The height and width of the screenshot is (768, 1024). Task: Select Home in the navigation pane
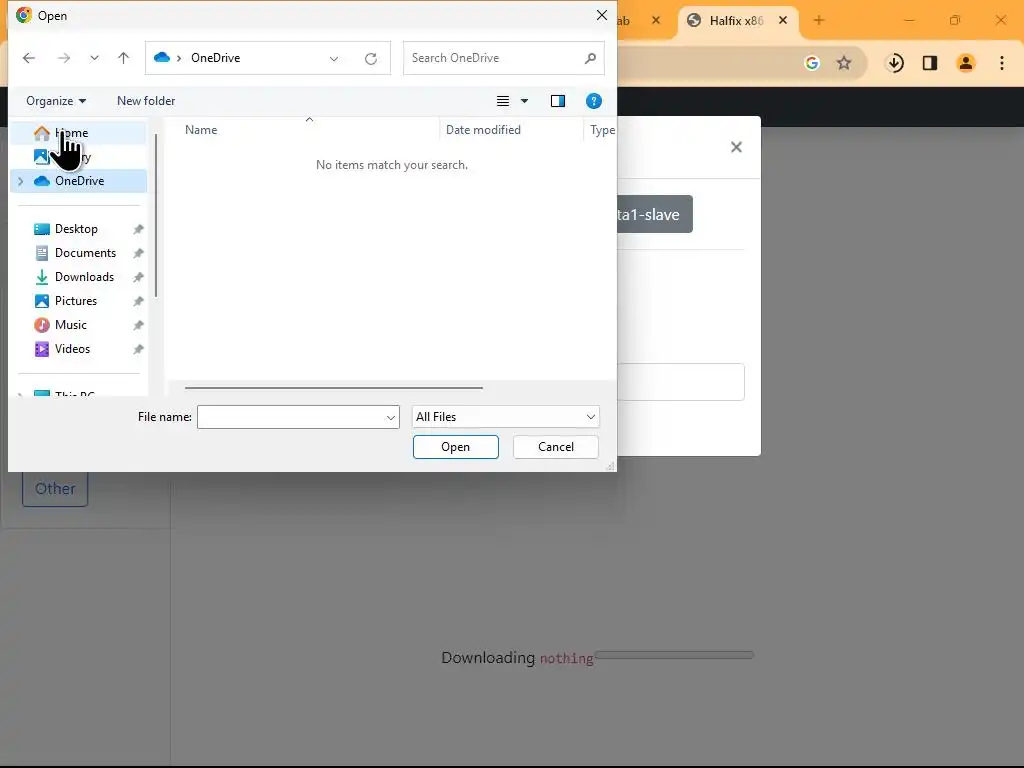point(78,133)
